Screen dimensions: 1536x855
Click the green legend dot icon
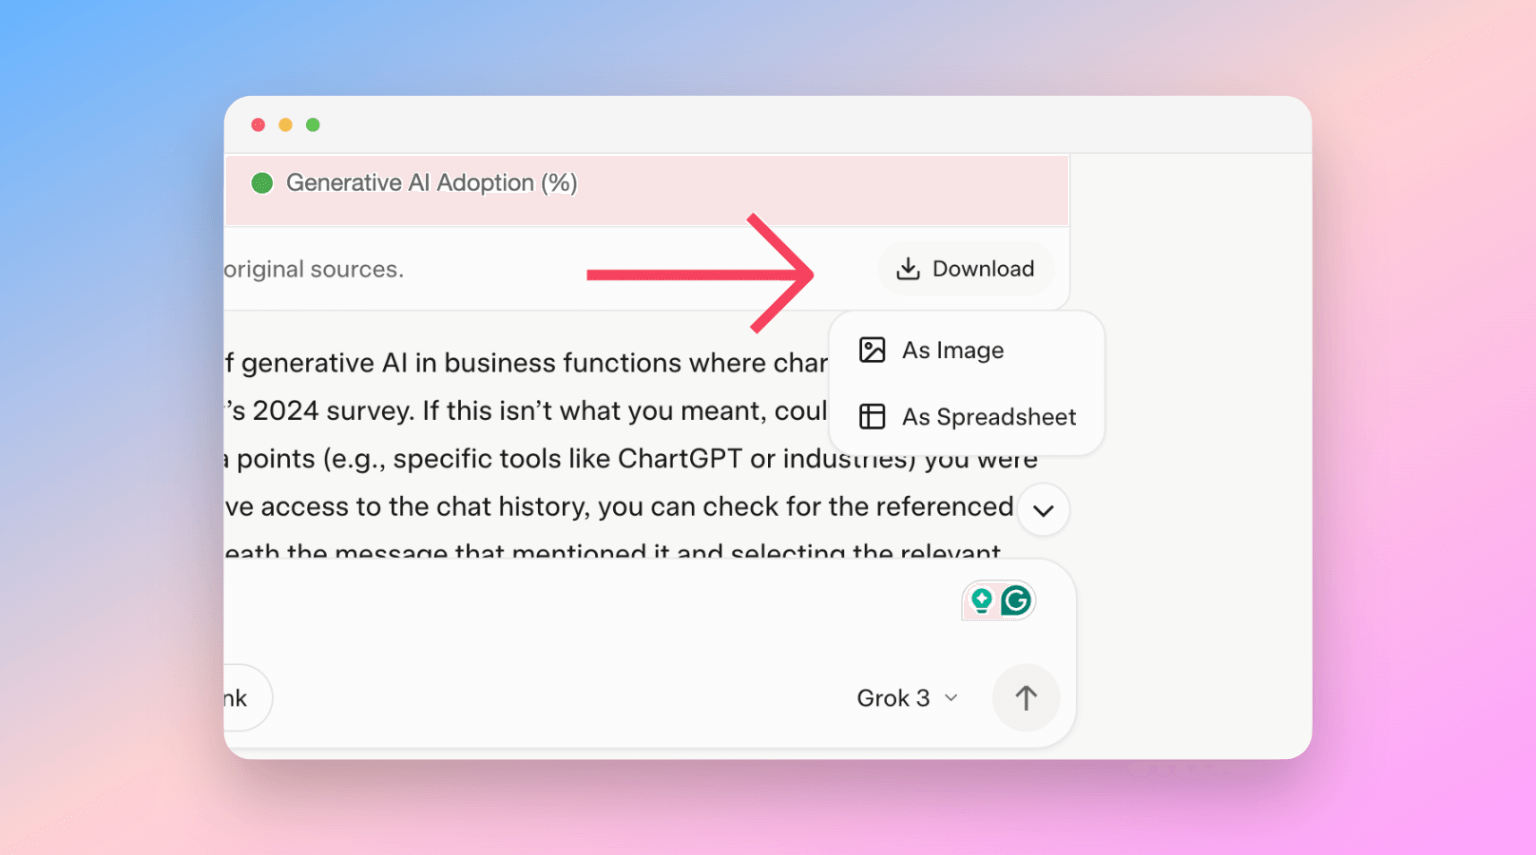[262, 182]
